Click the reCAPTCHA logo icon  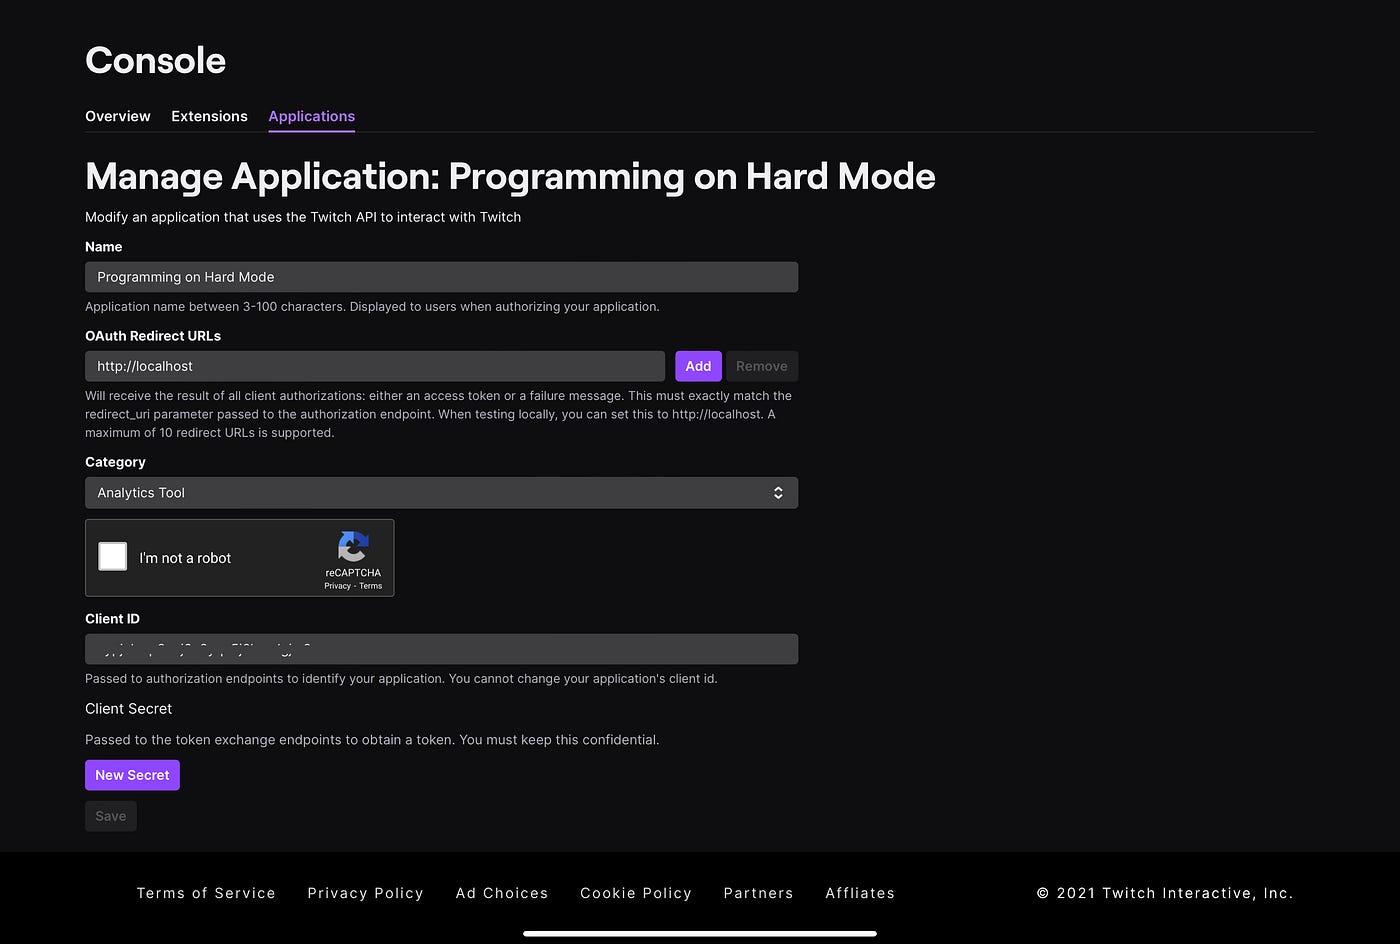[353, 548]
